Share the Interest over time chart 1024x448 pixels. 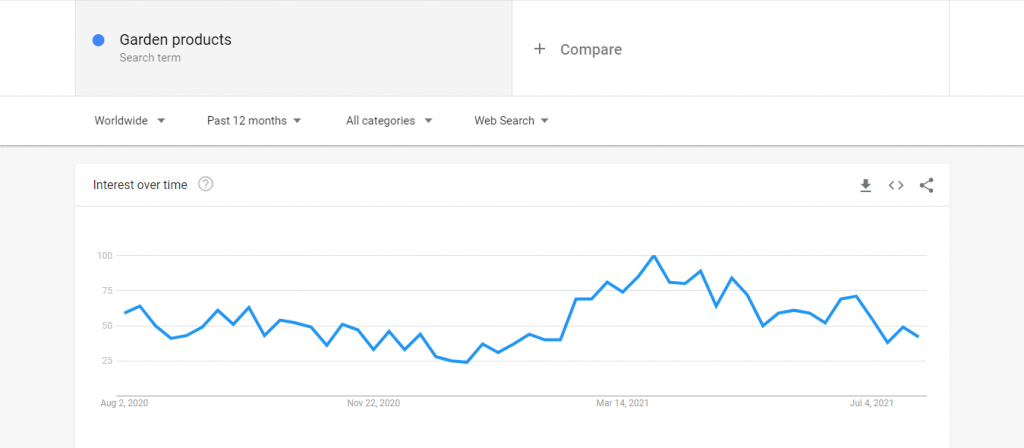[x=926, y=185]
